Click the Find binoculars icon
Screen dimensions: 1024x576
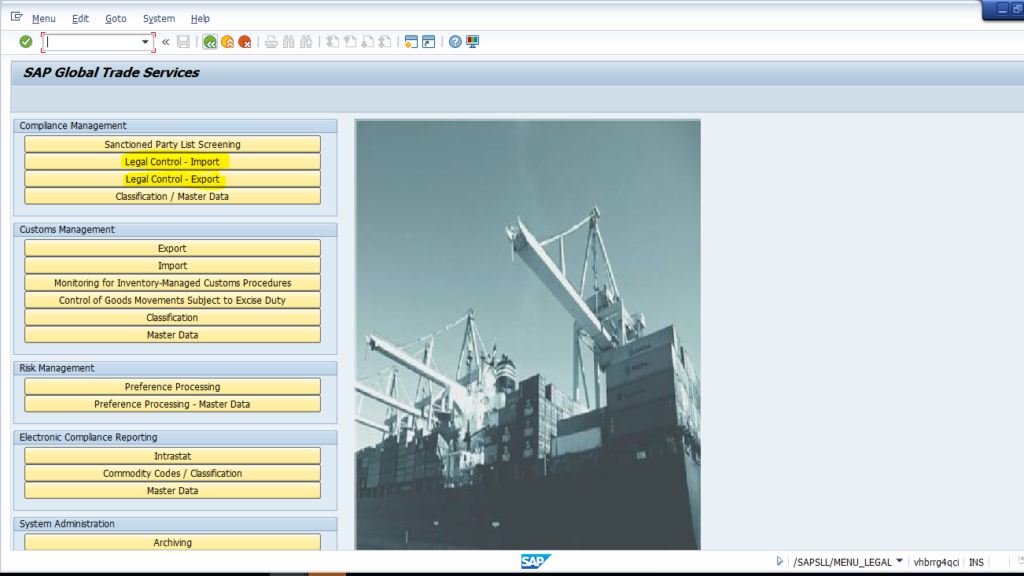(x=289, y=42)
